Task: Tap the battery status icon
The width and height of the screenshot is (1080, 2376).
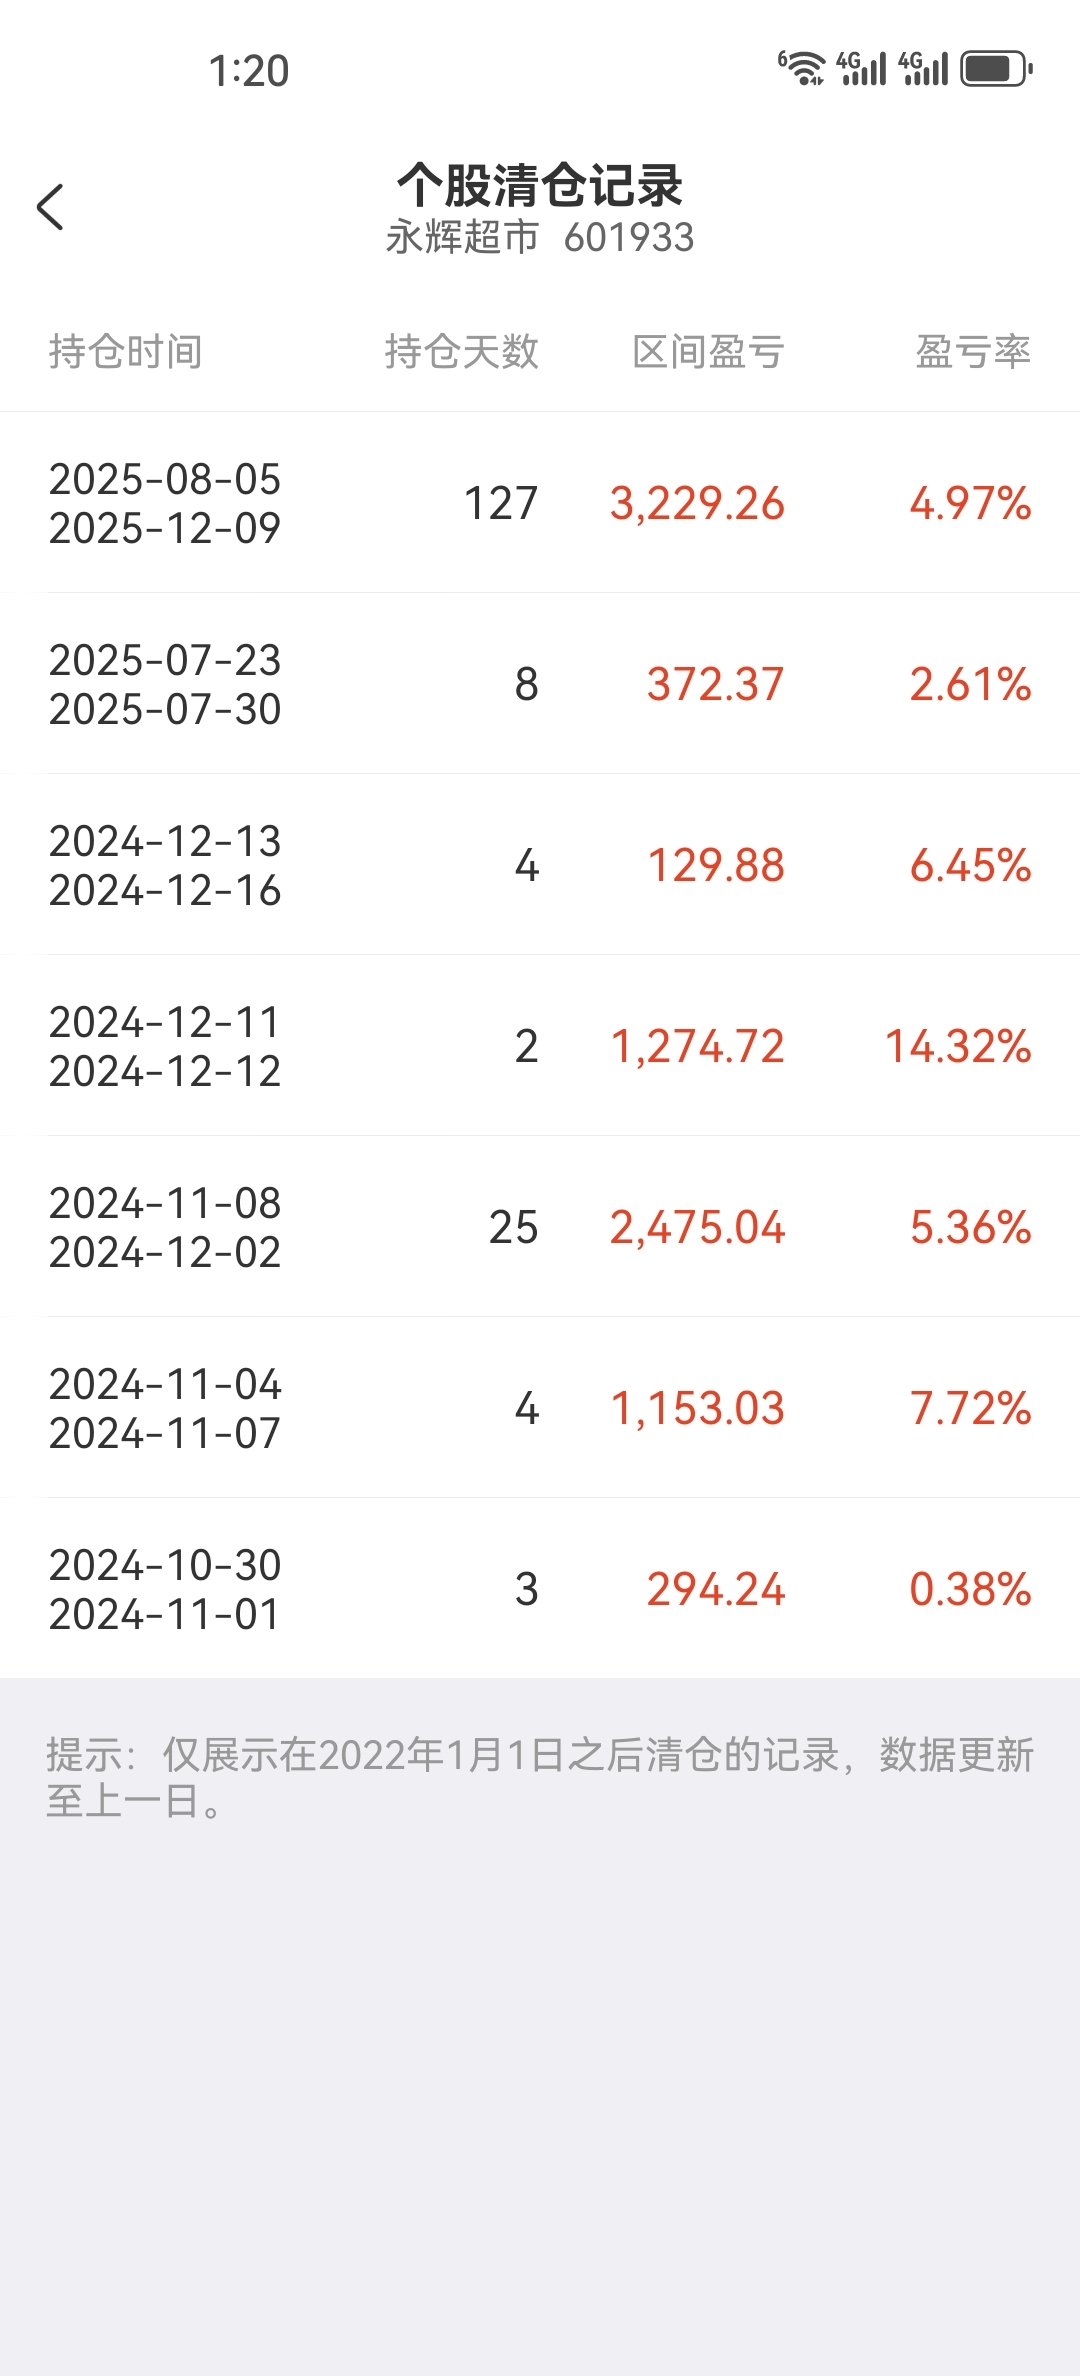Action: [x=996, y=69]
